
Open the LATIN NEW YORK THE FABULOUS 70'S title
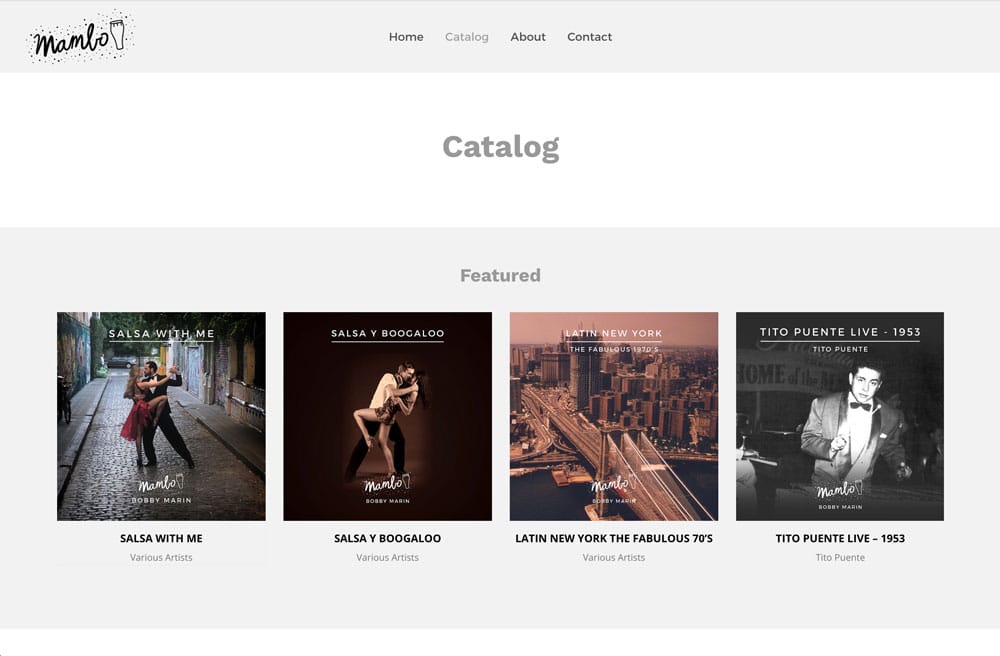click(614, 538)
